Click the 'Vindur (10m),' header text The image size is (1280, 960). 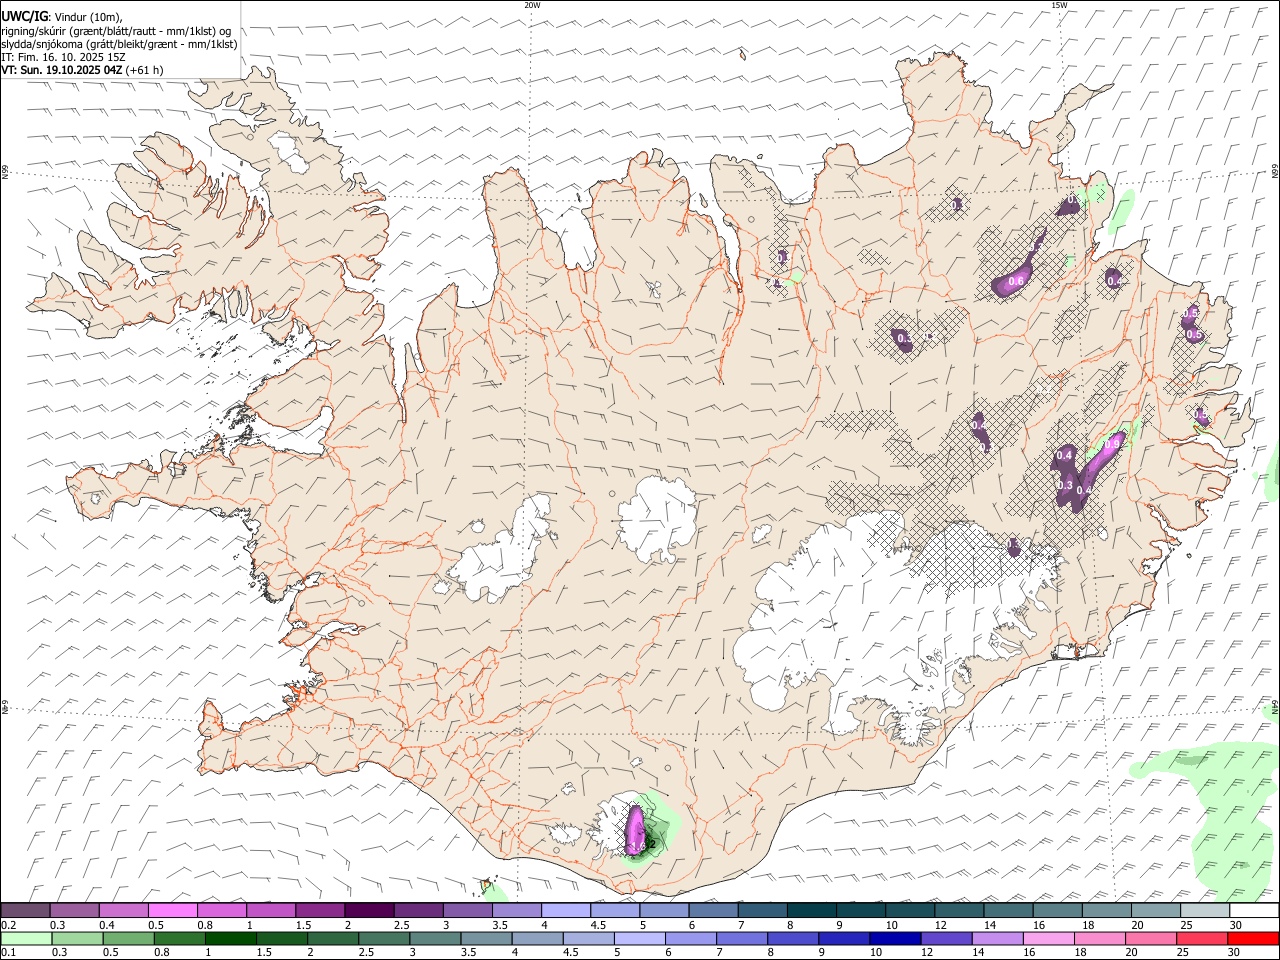point(88,17)
